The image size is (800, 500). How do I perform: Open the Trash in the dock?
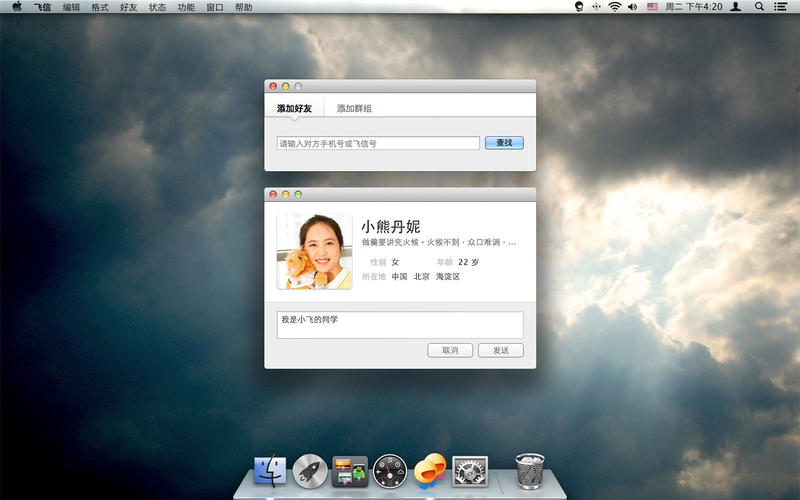coord(530,471)
